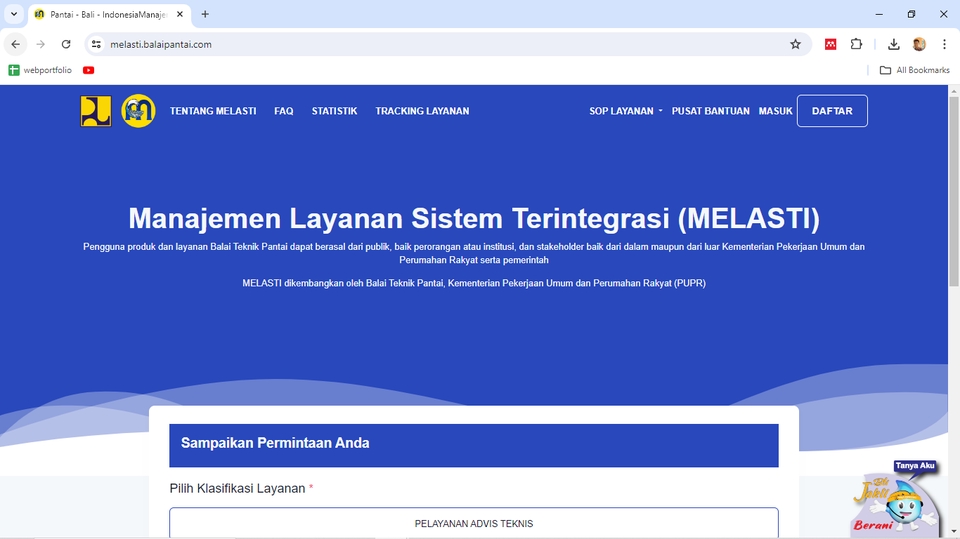Open TRACKING LAYANAN menu item
Screen dimensions: 960x539
pyautogui.click(x=422, y=111)
